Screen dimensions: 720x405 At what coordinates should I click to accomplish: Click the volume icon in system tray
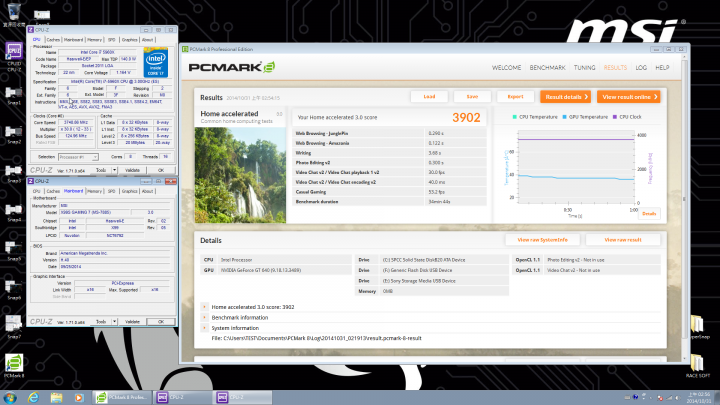[x=677, y=398]
